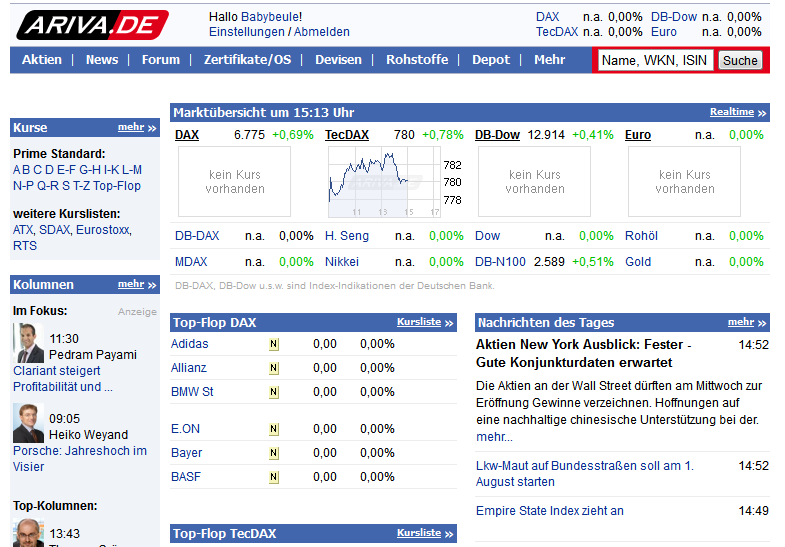Click the N news icon next to E.ON
Viewport: 785px width, 547px height.
click(x=273, y=429)
